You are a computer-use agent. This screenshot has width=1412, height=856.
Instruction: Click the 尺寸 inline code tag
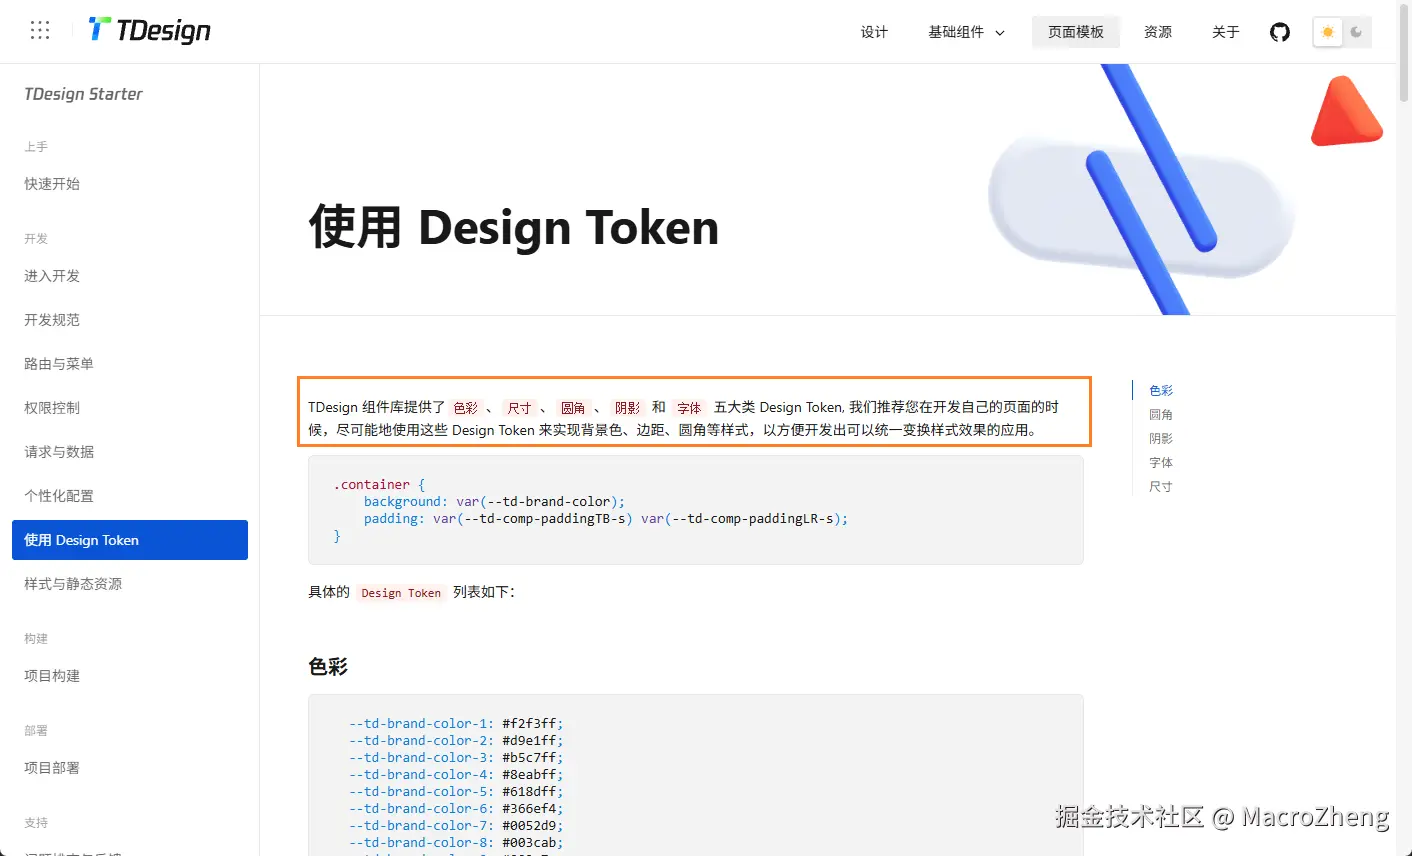pyautogui.click(x=520, y=408)
